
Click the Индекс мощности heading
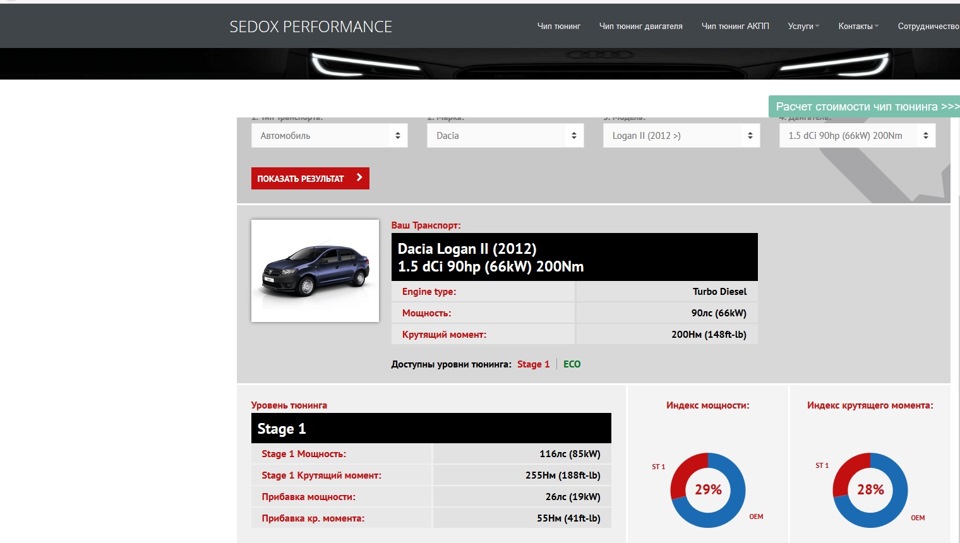coord(708,405)
